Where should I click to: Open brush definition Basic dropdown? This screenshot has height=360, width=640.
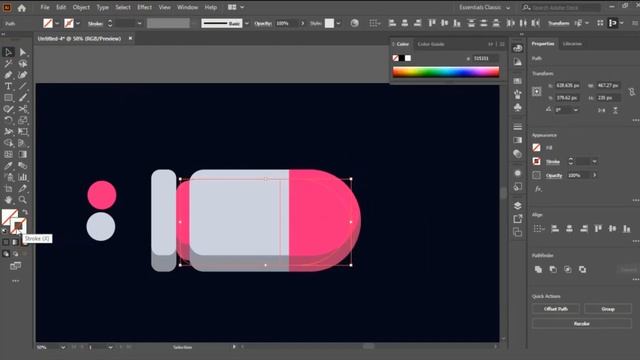[246, 24]
